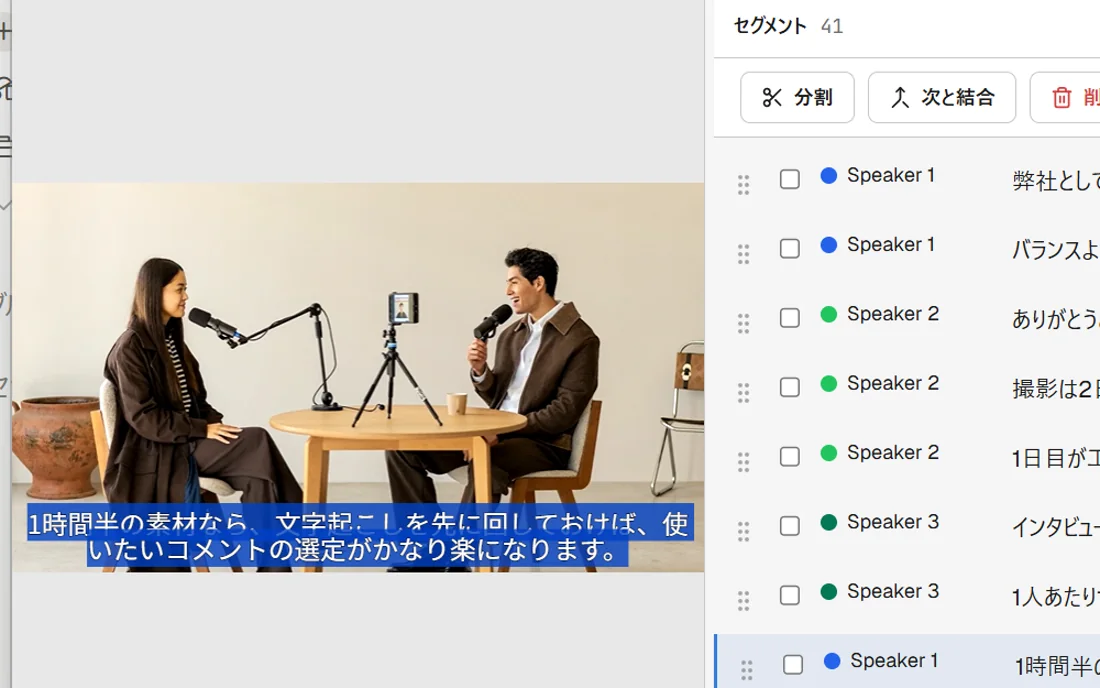
Task: Click drag handle of highlighted 1時間半 row
Action: coord(746,670)
